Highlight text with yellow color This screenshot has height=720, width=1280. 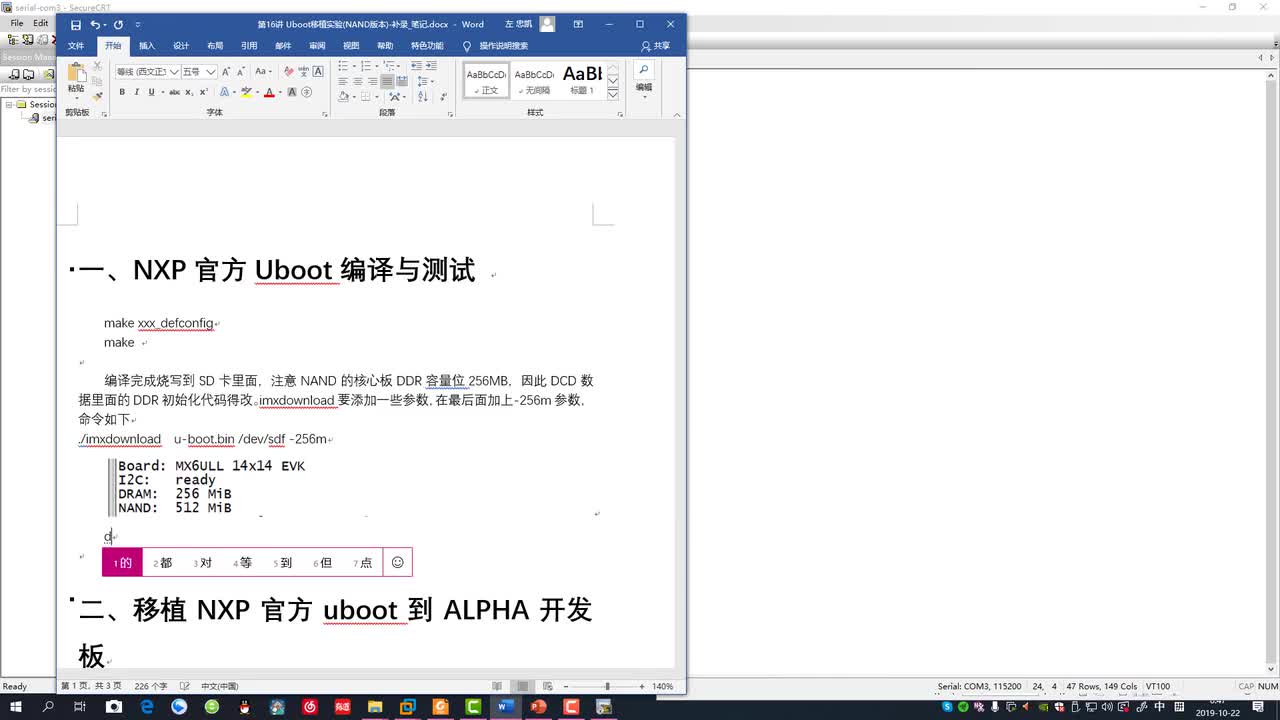tap(246, 92)
